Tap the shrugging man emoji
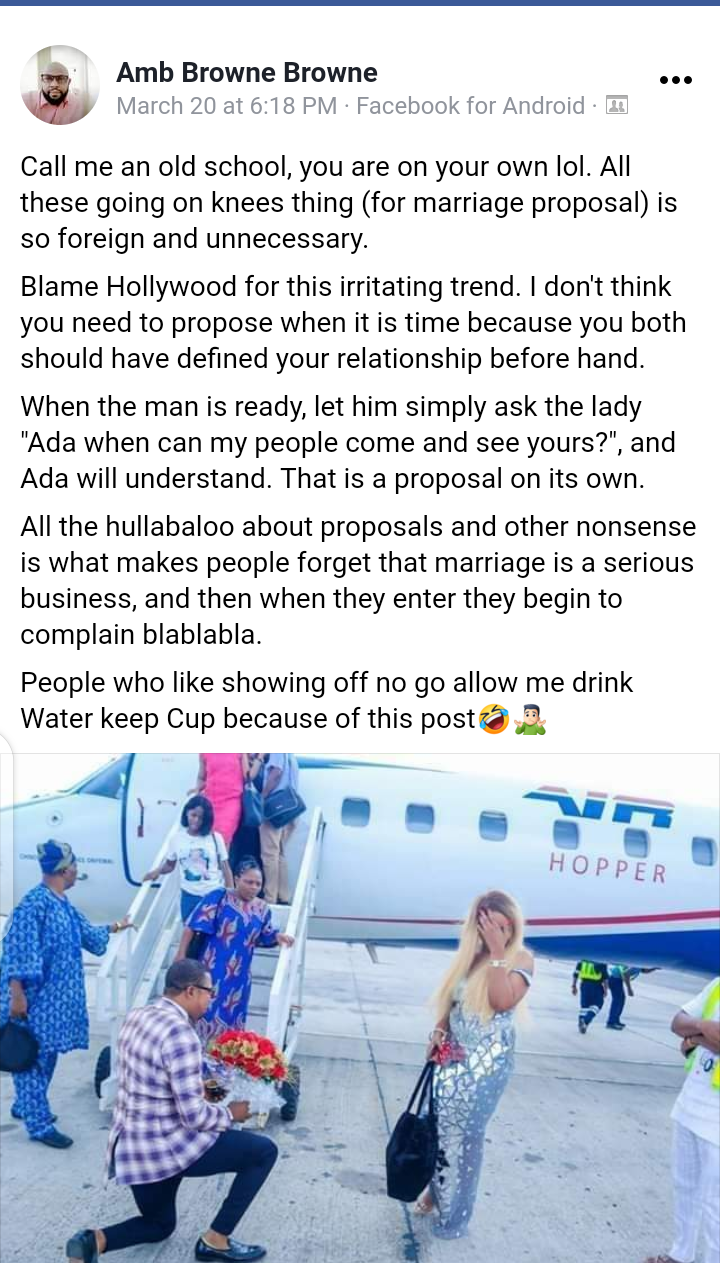The image size is (720, 1263). point(529,718)
